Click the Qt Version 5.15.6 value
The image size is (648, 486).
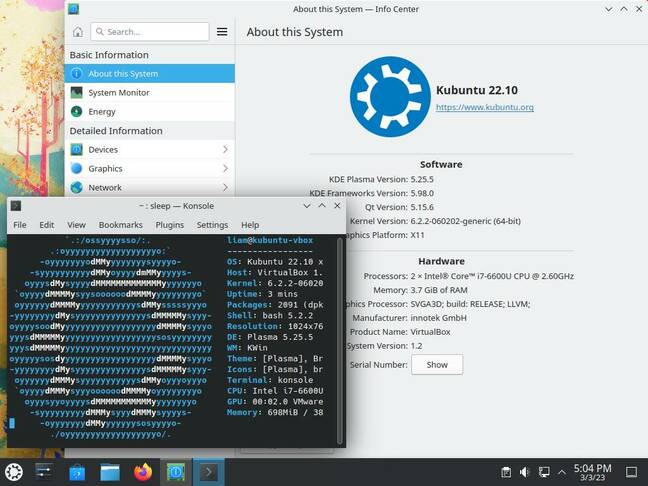(x=422, y=207)
